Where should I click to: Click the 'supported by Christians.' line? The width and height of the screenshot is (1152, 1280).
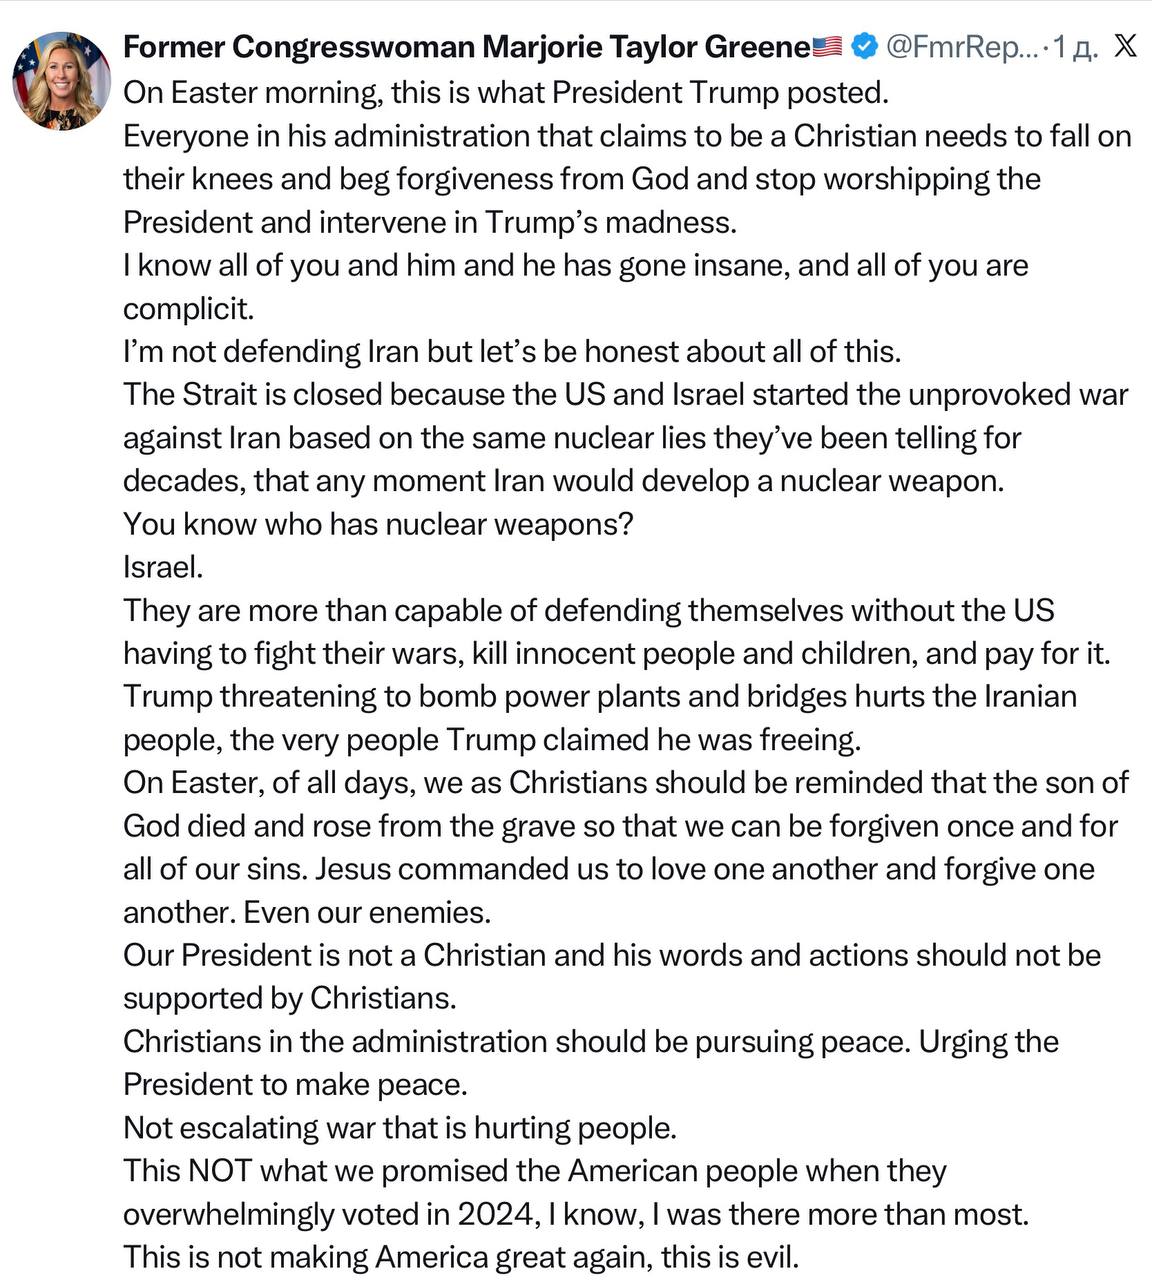(289, 998)
